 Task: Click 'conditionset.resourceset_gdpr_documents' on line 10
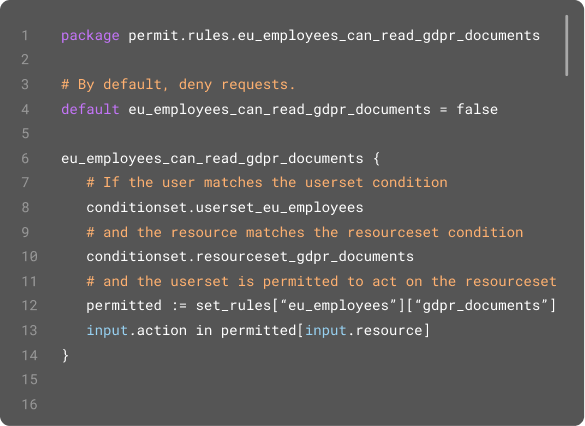coord(250,257)
